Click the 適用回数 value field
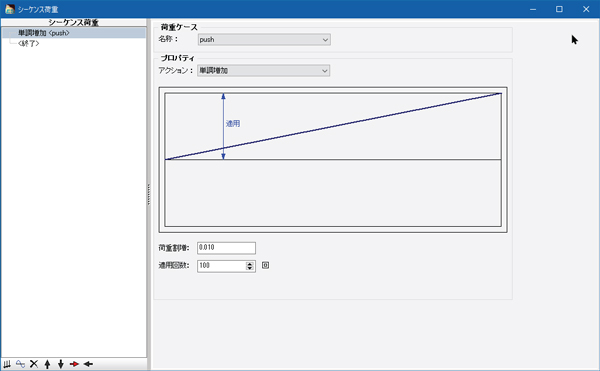Viewport: 600px width, 371px height. (222, 266)
